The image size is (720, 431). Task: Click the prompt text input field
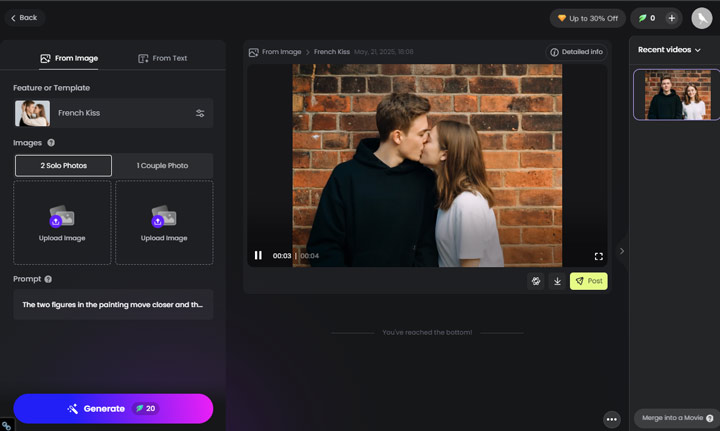pyautogui.click(x=113, y=305)
